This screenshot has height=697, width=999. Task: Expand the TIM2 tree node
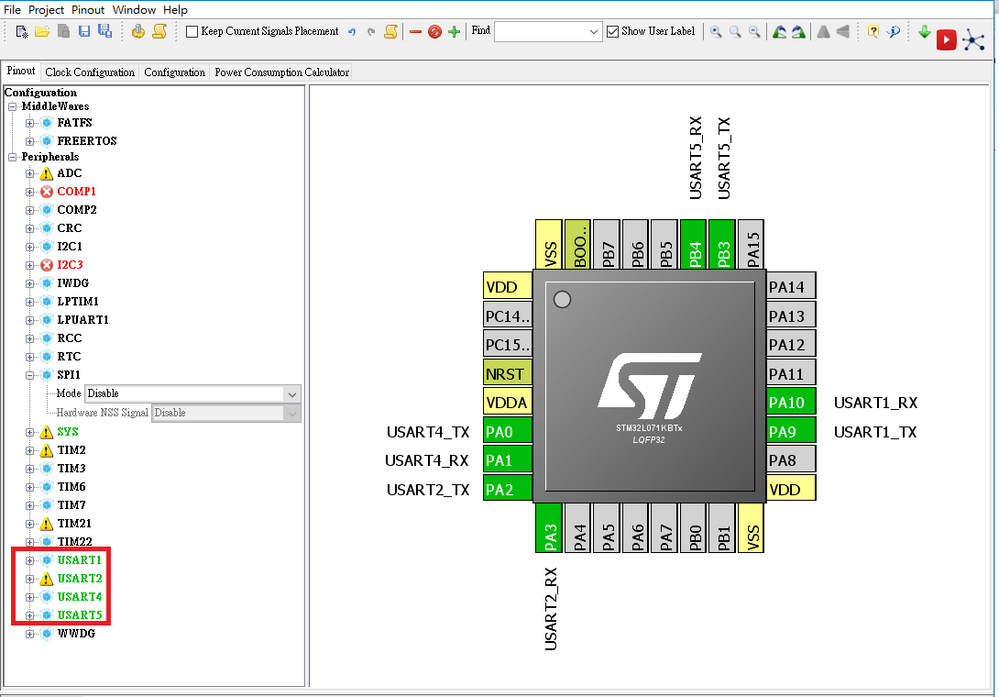click(29, 450)
